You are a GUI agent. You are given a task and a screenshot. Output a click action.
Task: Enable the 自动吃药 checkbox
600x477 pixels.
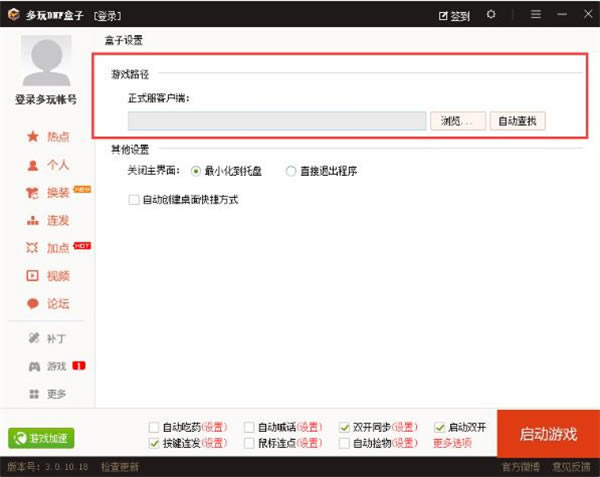153,427
